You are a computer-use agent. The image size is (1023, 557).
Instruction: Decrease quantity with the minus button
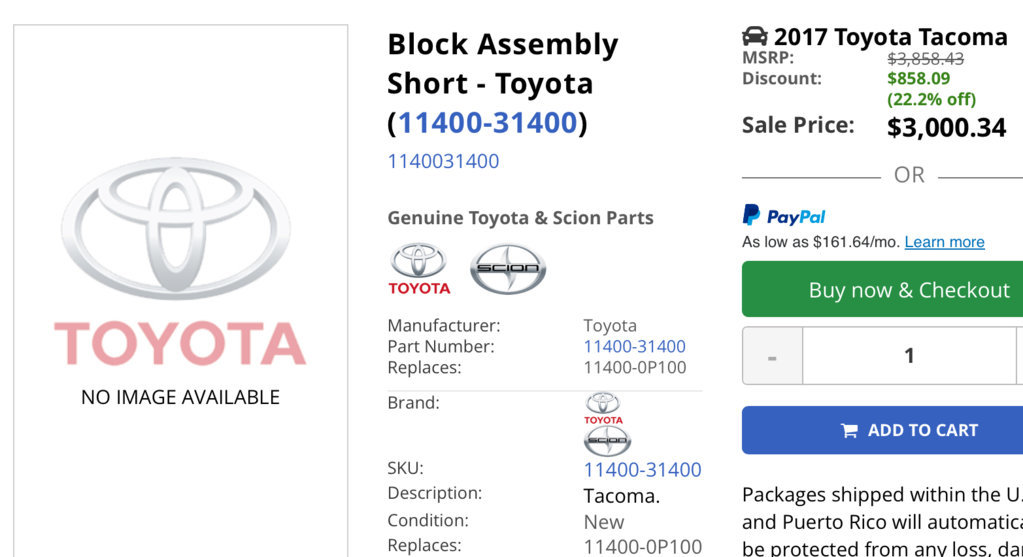(772, 356)
